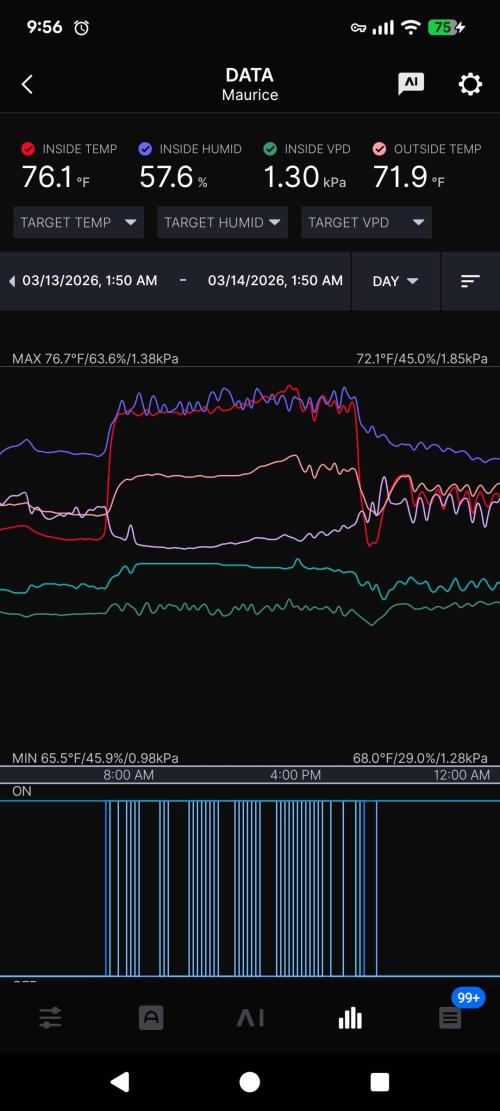Screen dimensions: 500x1111
Task: Tap the 8:00 AM time axis marker
Action: (x=128, y=775)
